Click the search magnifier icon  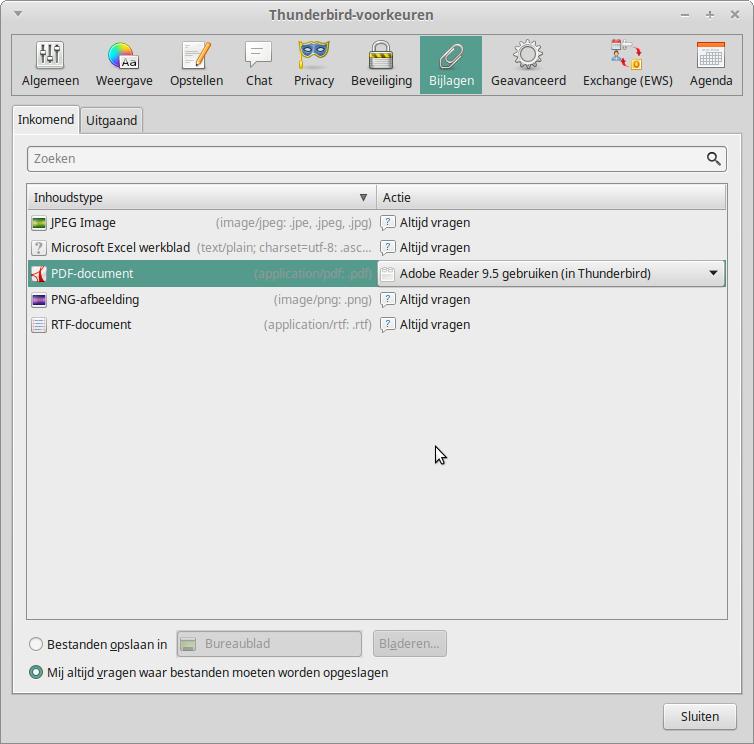[714, 159]
